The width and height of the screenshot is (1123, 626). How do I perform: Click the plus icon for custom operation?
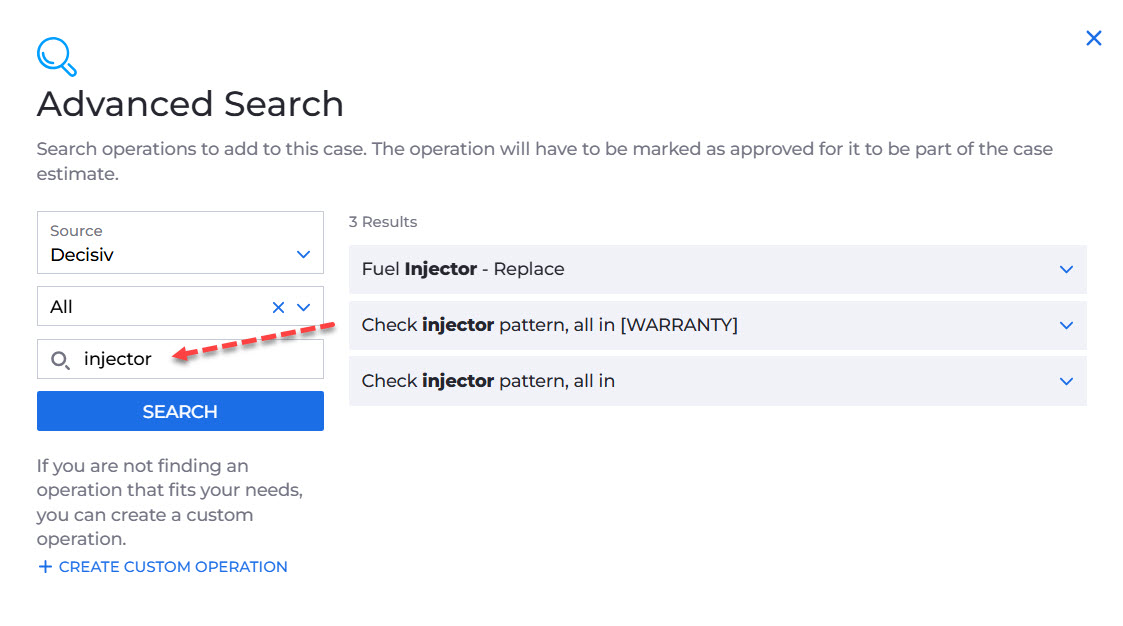[45, 567]
